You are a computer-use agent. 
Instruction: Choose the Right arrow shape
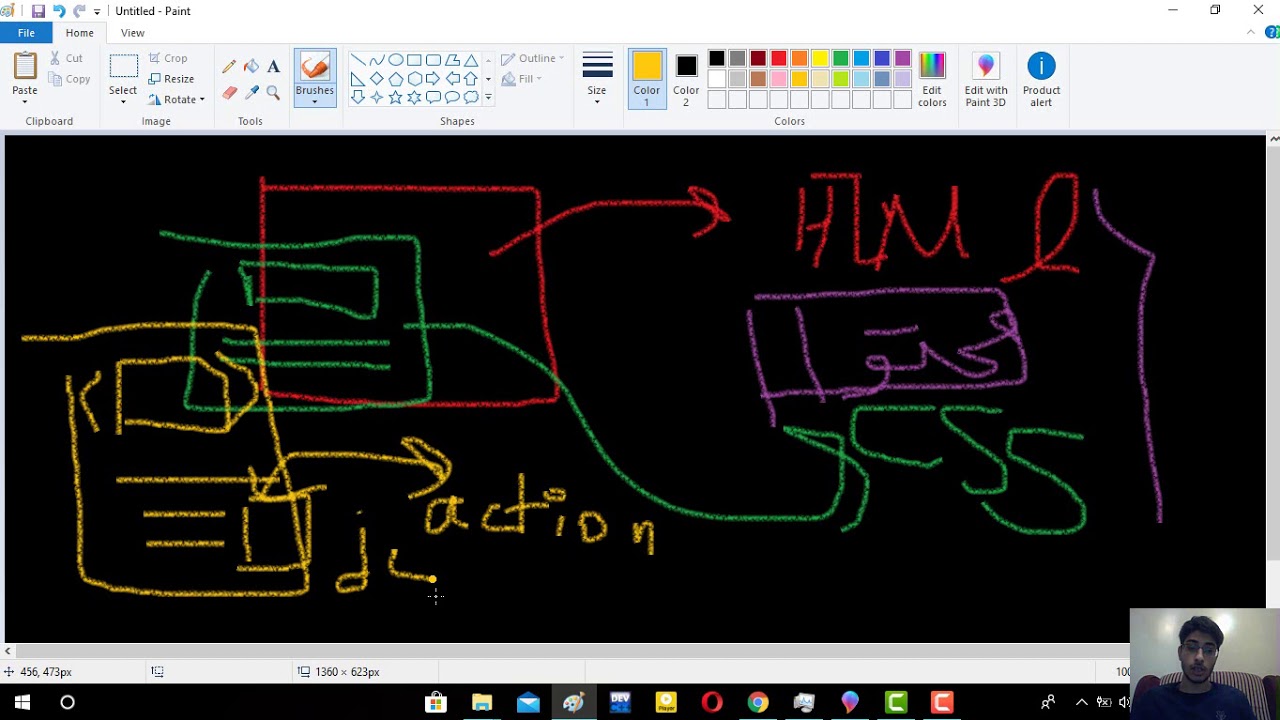click(x=433, y=79)
